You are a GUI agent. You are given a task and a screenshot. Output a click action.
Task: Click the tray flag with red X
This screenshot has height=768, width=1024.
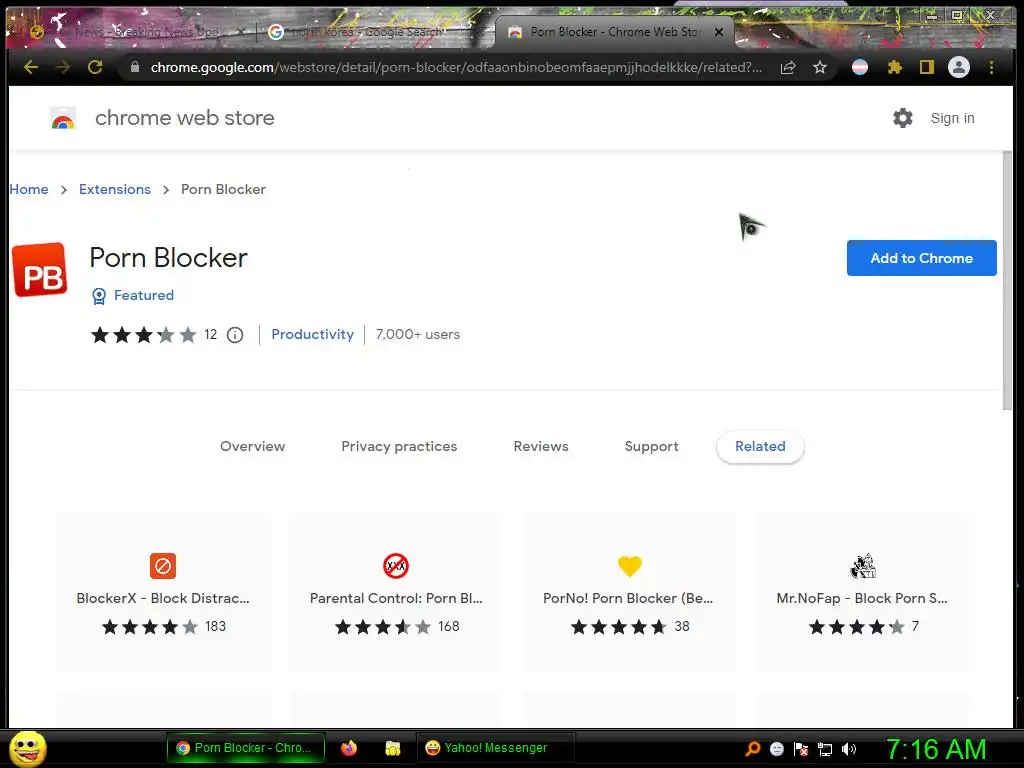point(801,749)
